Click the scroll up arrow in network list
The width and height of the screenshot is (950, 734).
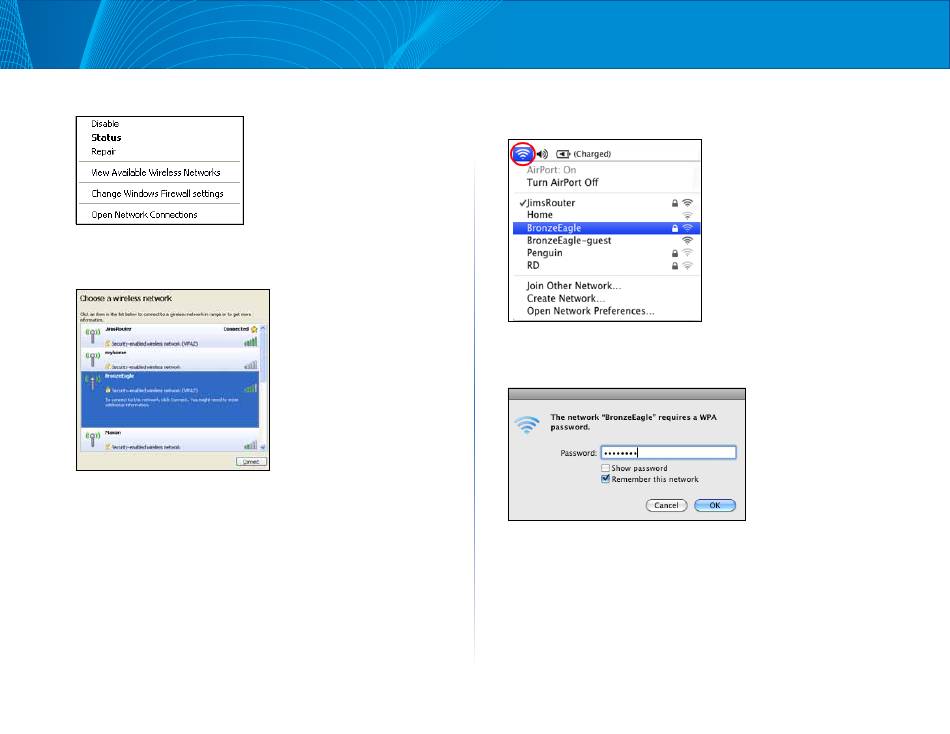(x=263, y=328)
